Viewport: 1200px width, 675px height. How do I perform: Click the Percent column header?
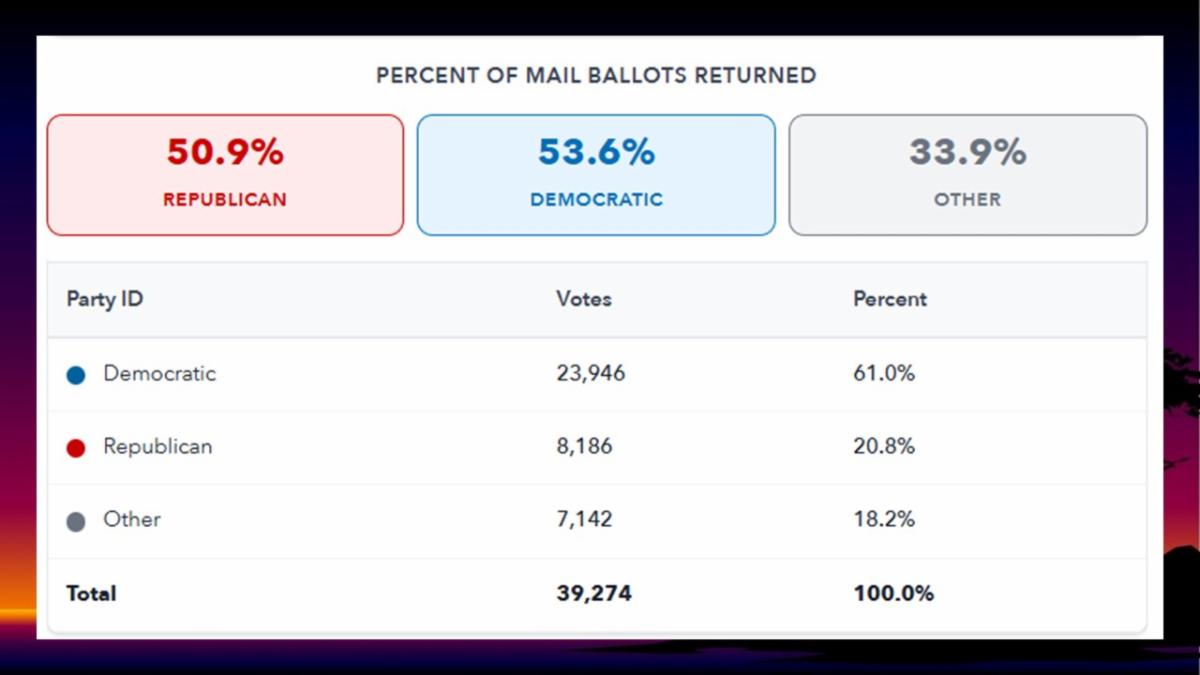click(x=890, y=299)
